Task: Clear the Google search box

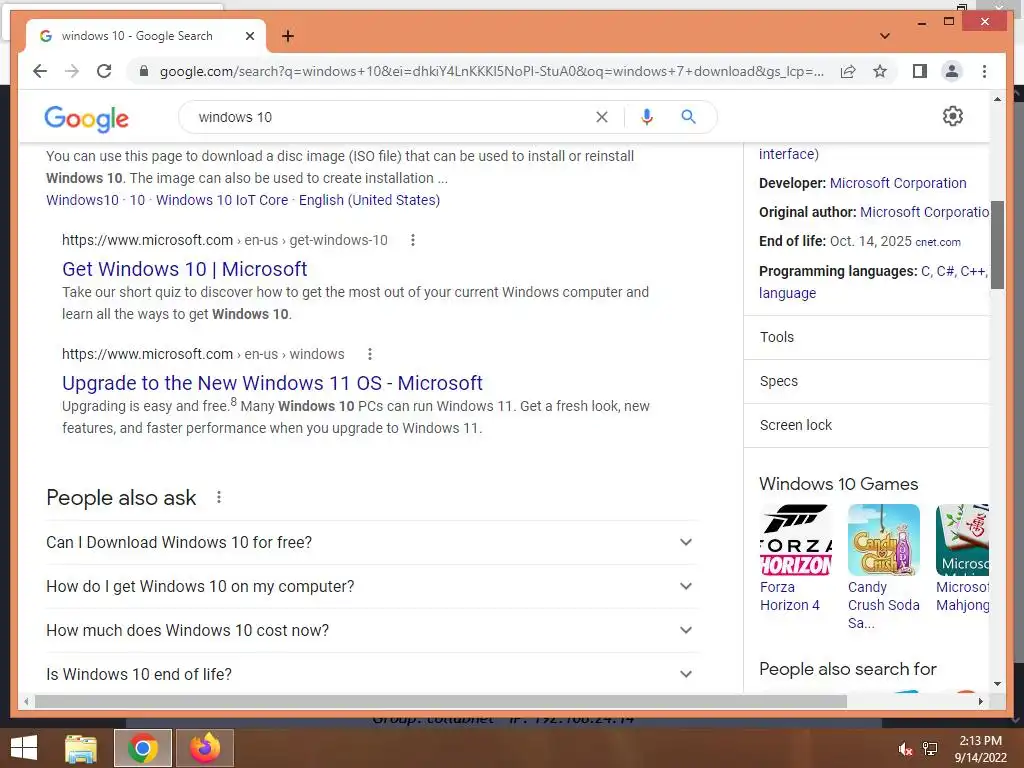Action: click(601, 117)
